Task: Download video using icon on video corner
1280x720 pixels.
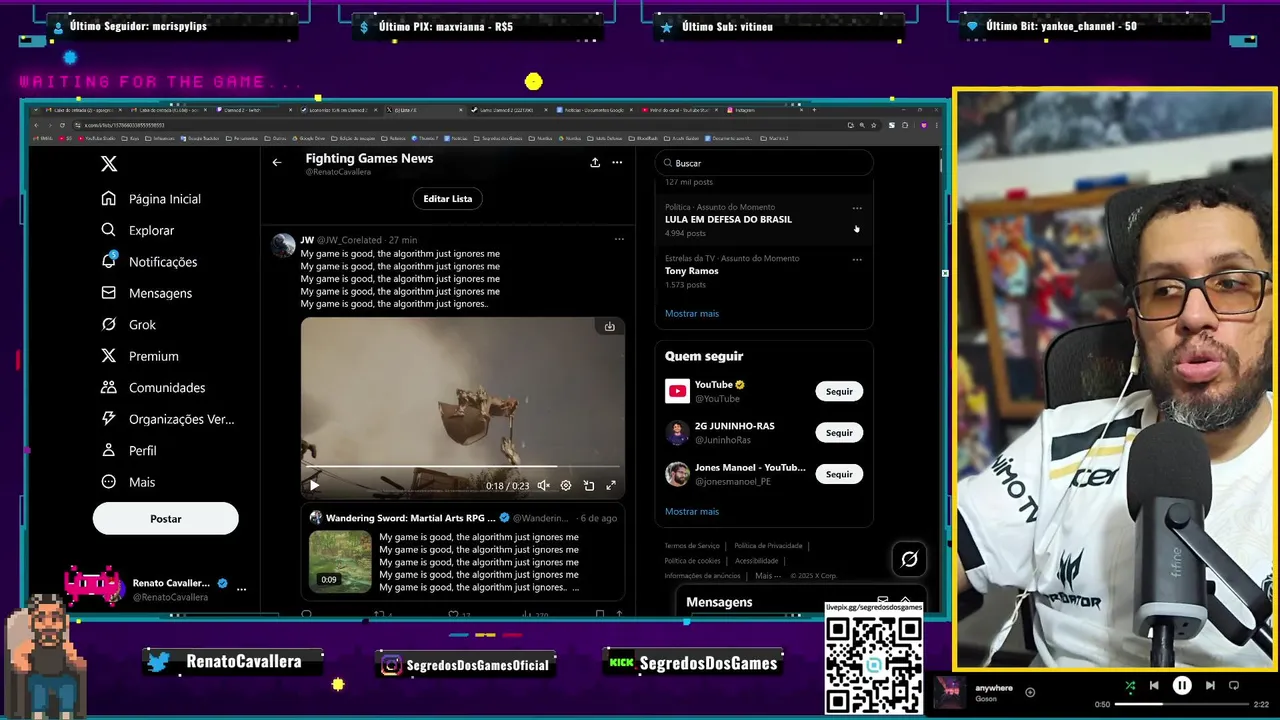Action: (609, 326)
